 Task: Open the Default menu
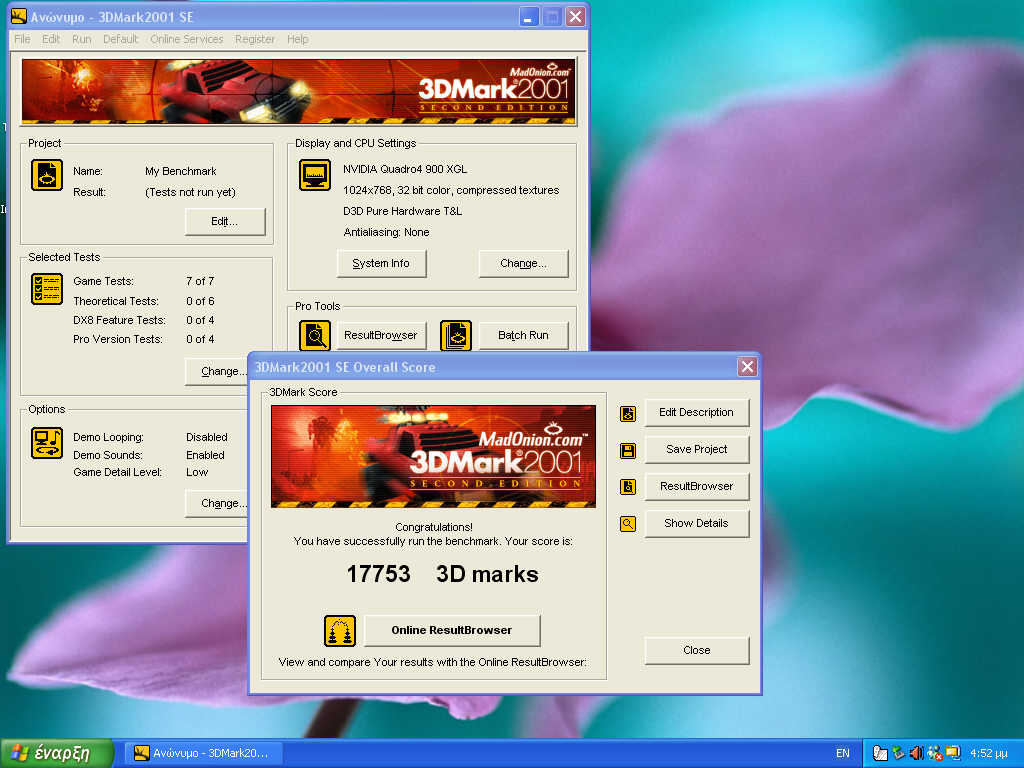(x=121, y=39)
